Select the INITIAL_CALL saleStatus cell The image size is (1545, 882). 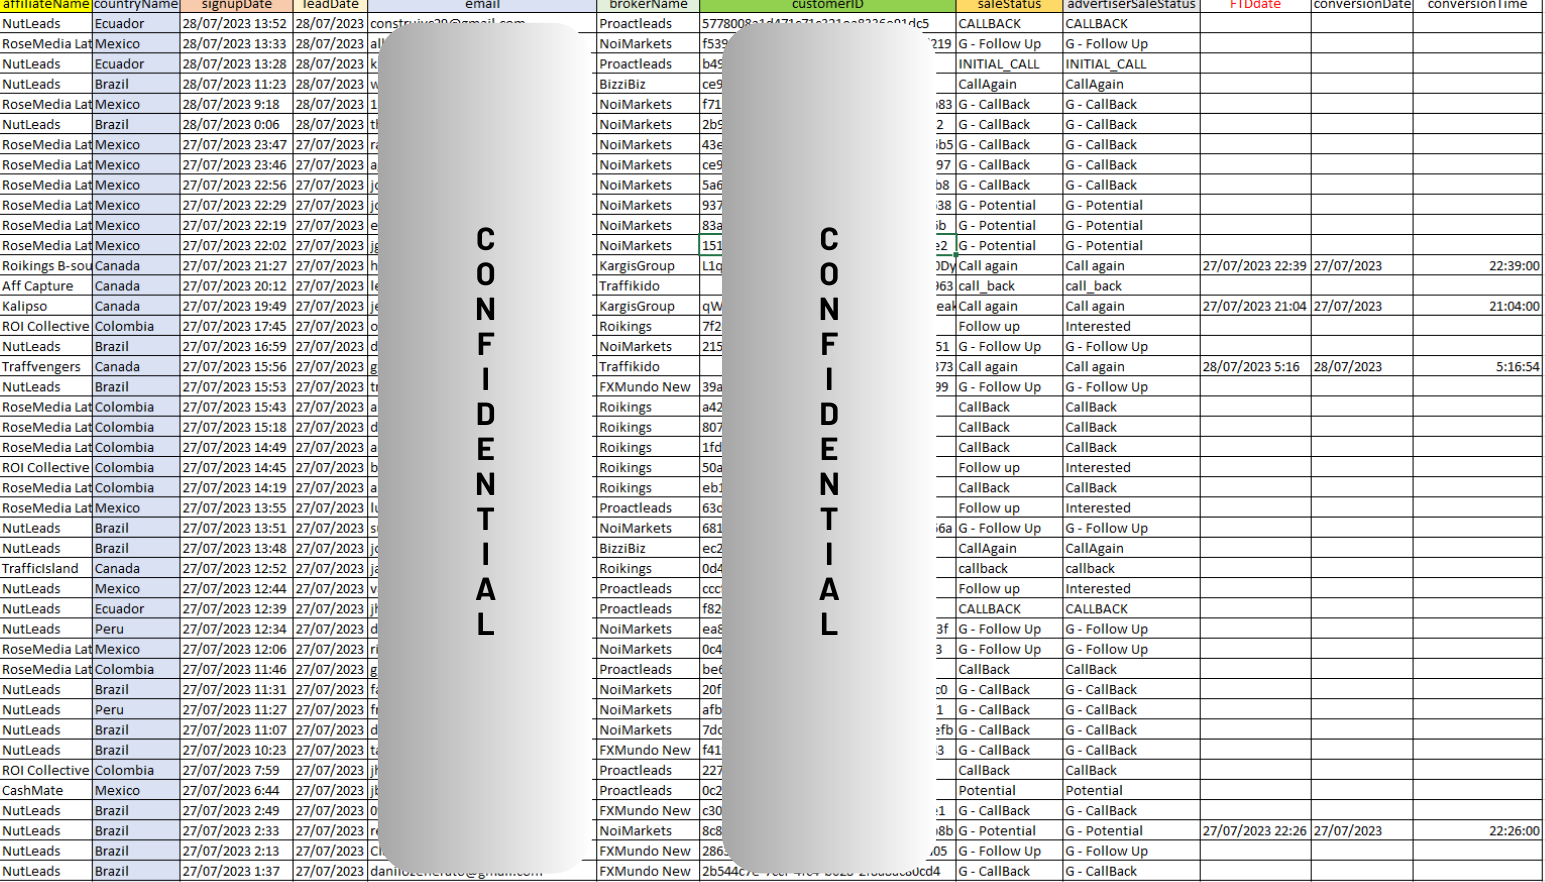(x=1009, y=64)
